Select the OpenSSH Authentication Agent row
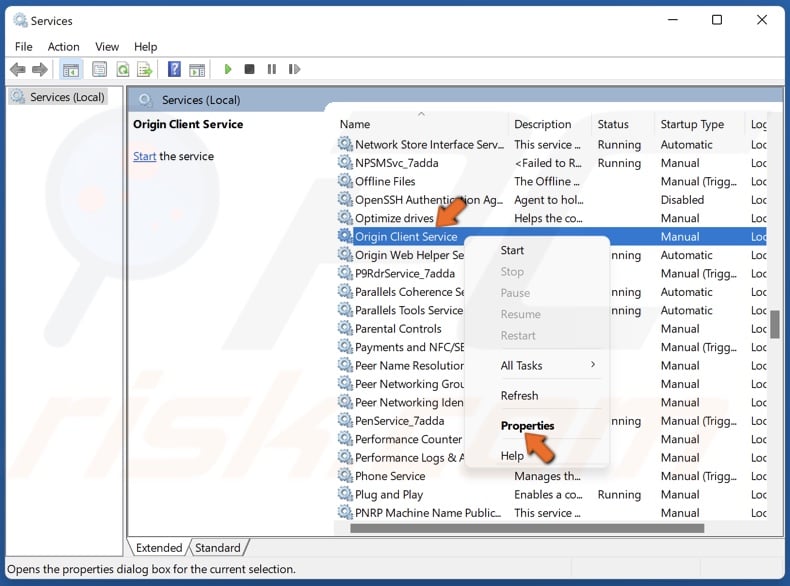Screen dimensions: 790x586 [551, 200]
